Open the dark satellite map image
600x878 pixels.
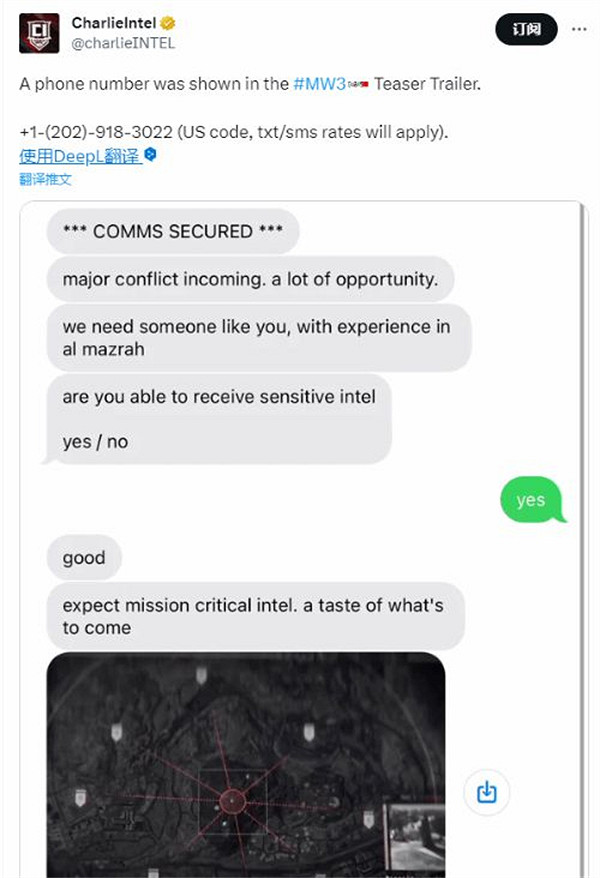point(246,764)
